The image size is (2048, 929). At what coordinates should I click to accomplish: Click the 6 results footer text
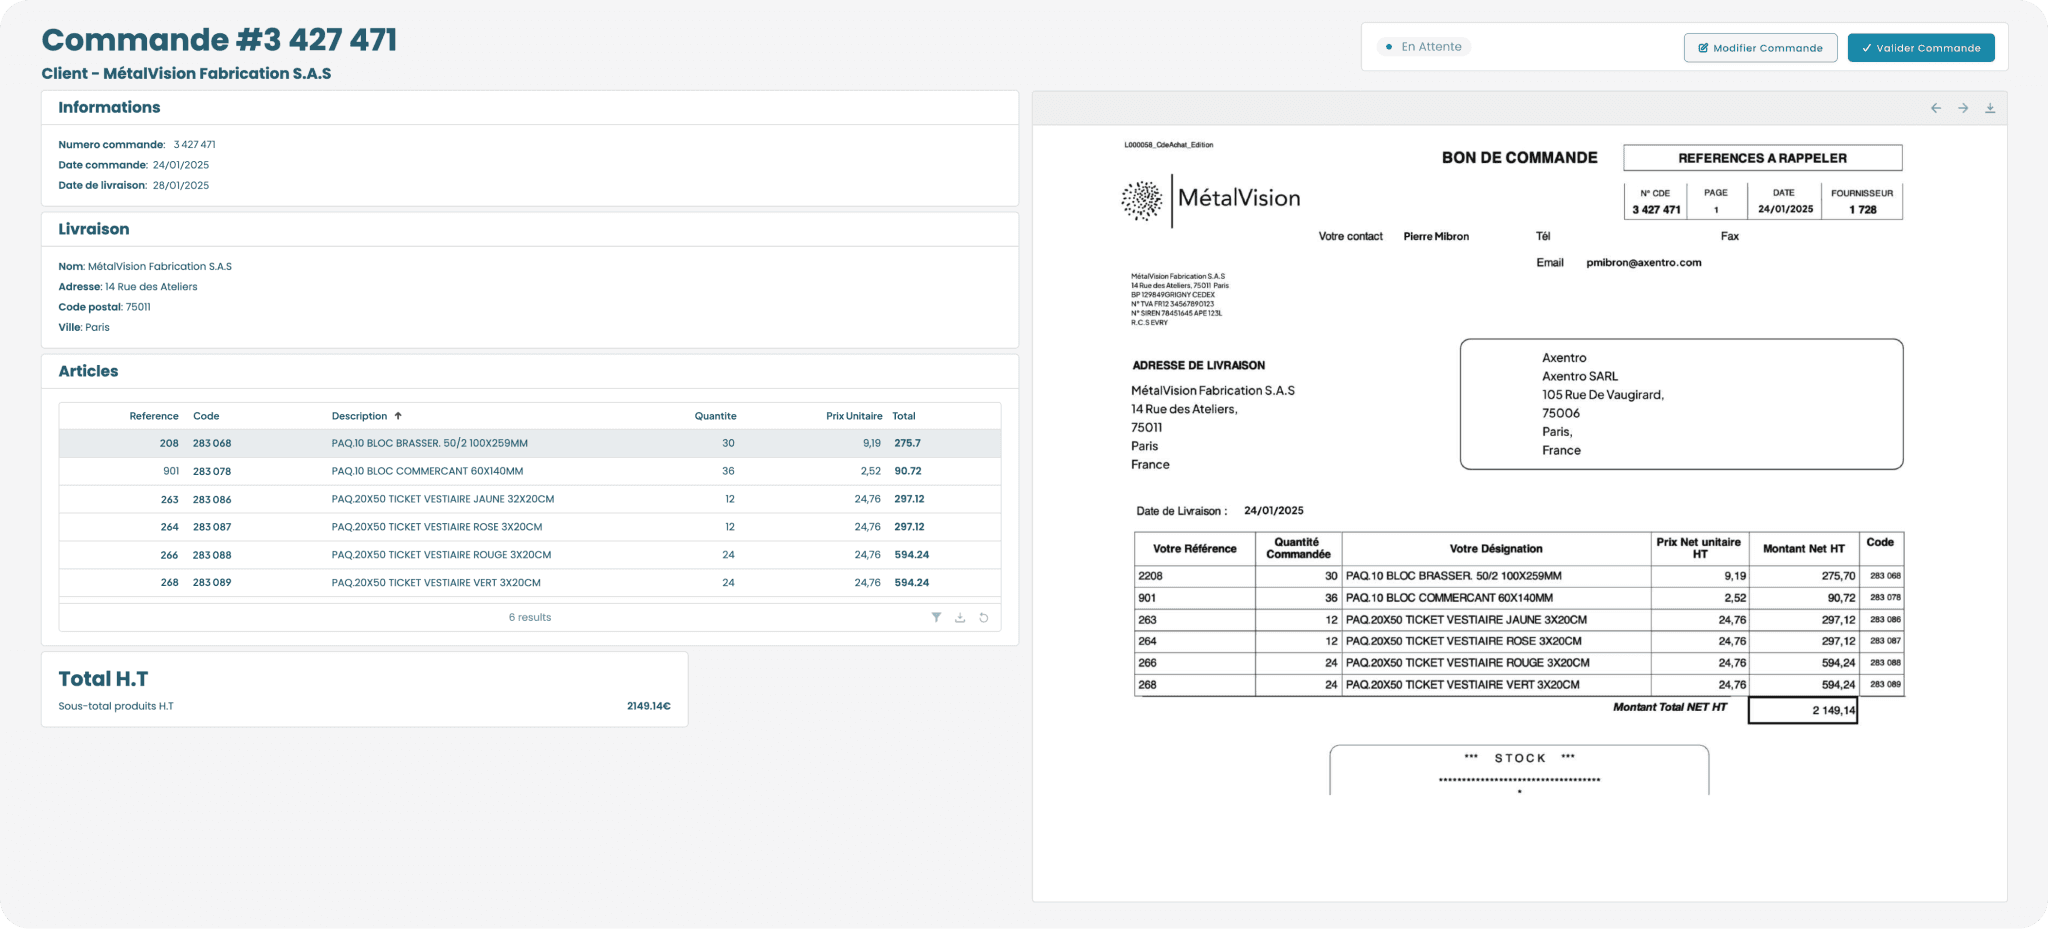click(x=530, y=617)
